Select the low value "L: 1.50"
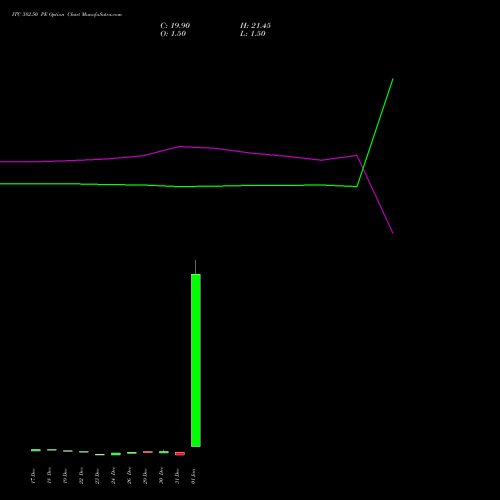500x500 pixels. pos(253,34)
